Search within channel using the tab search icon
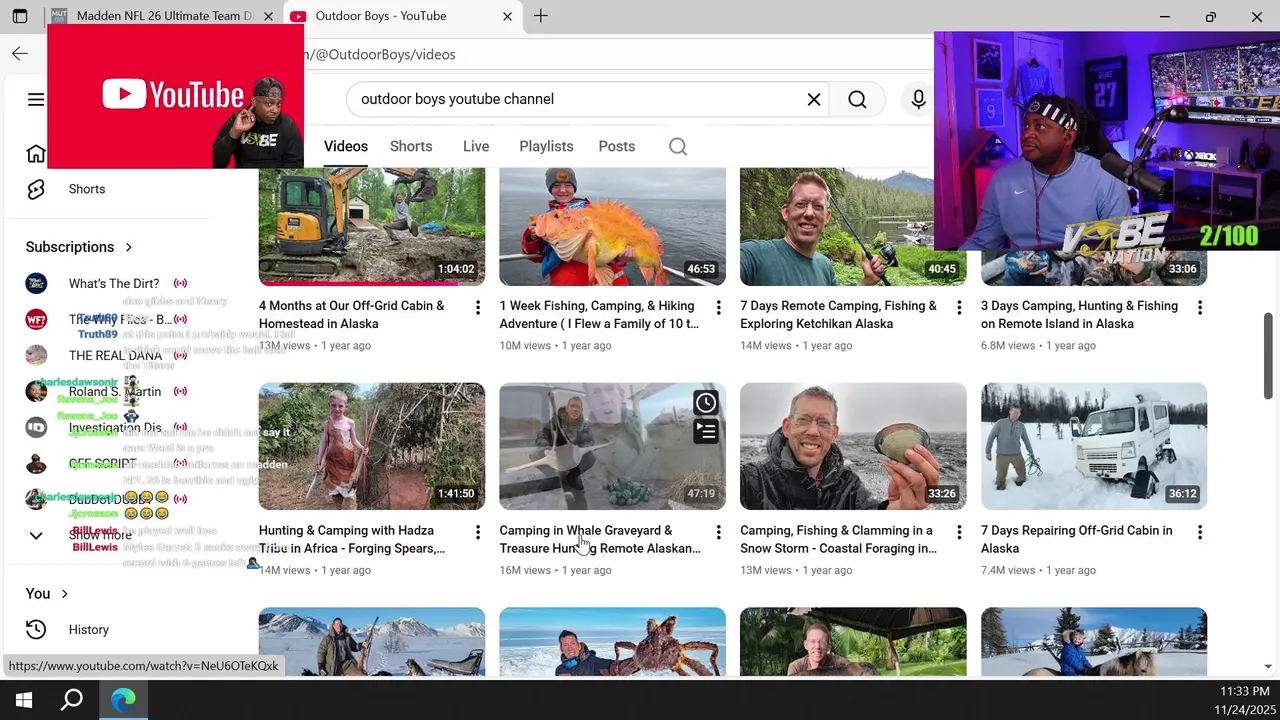The image size is (1280, 720). [x=678, y=147]
